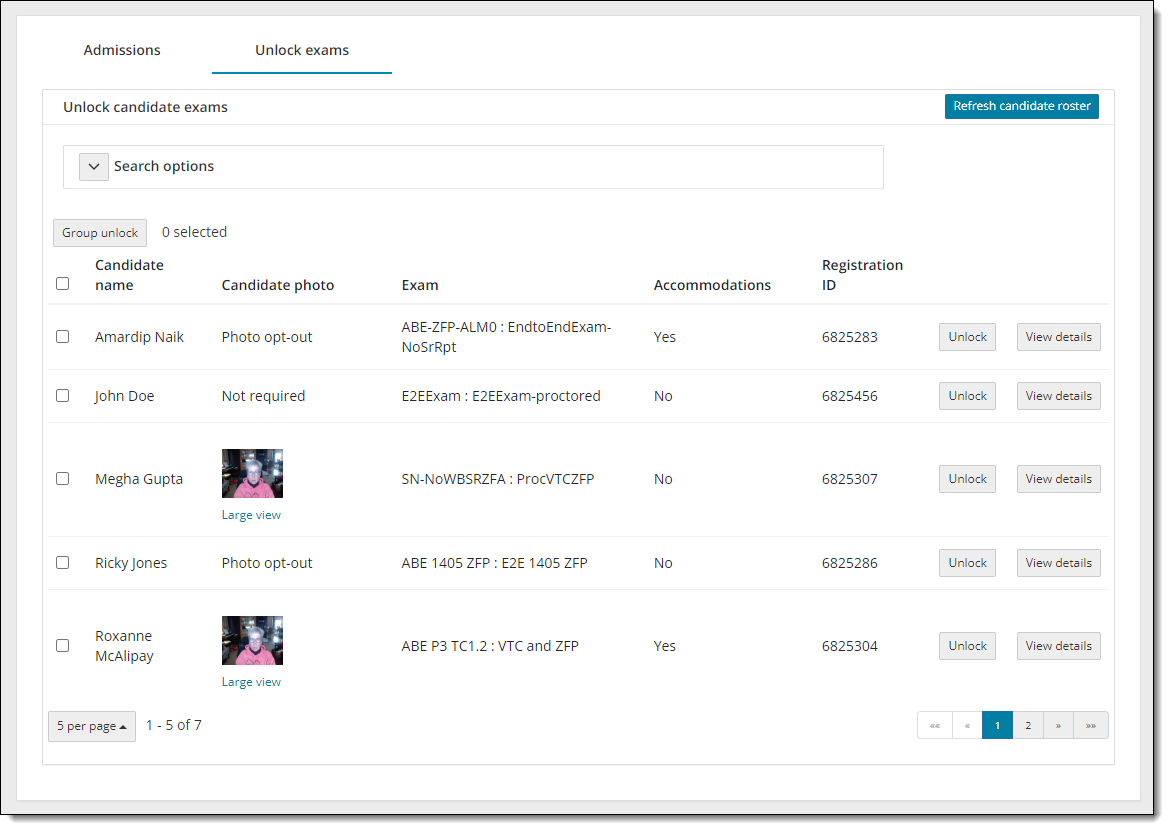
Task: Click Roxanne McAlipay's candidate photo thumbnail
Action: [x=252, y=641]
